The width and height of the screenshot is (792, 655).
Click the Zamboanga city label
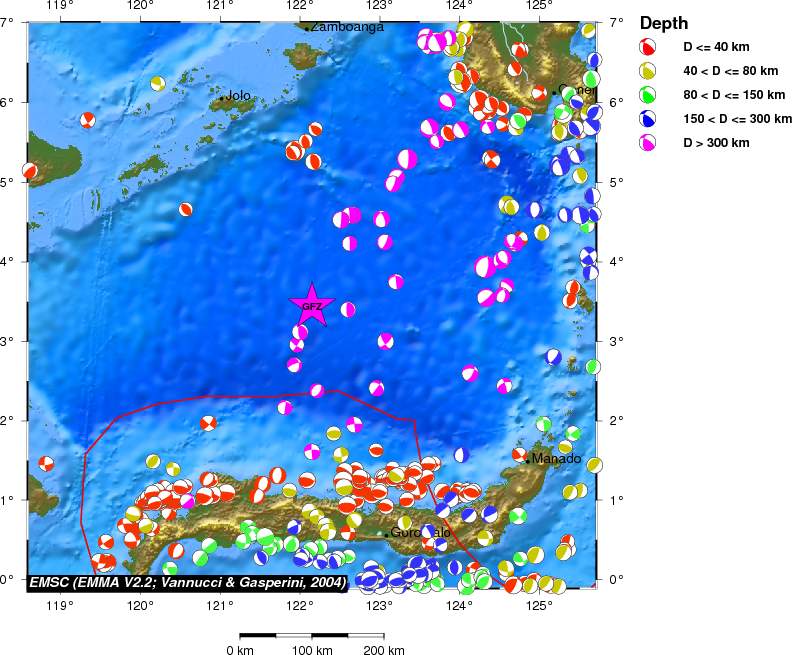(347, 27)
